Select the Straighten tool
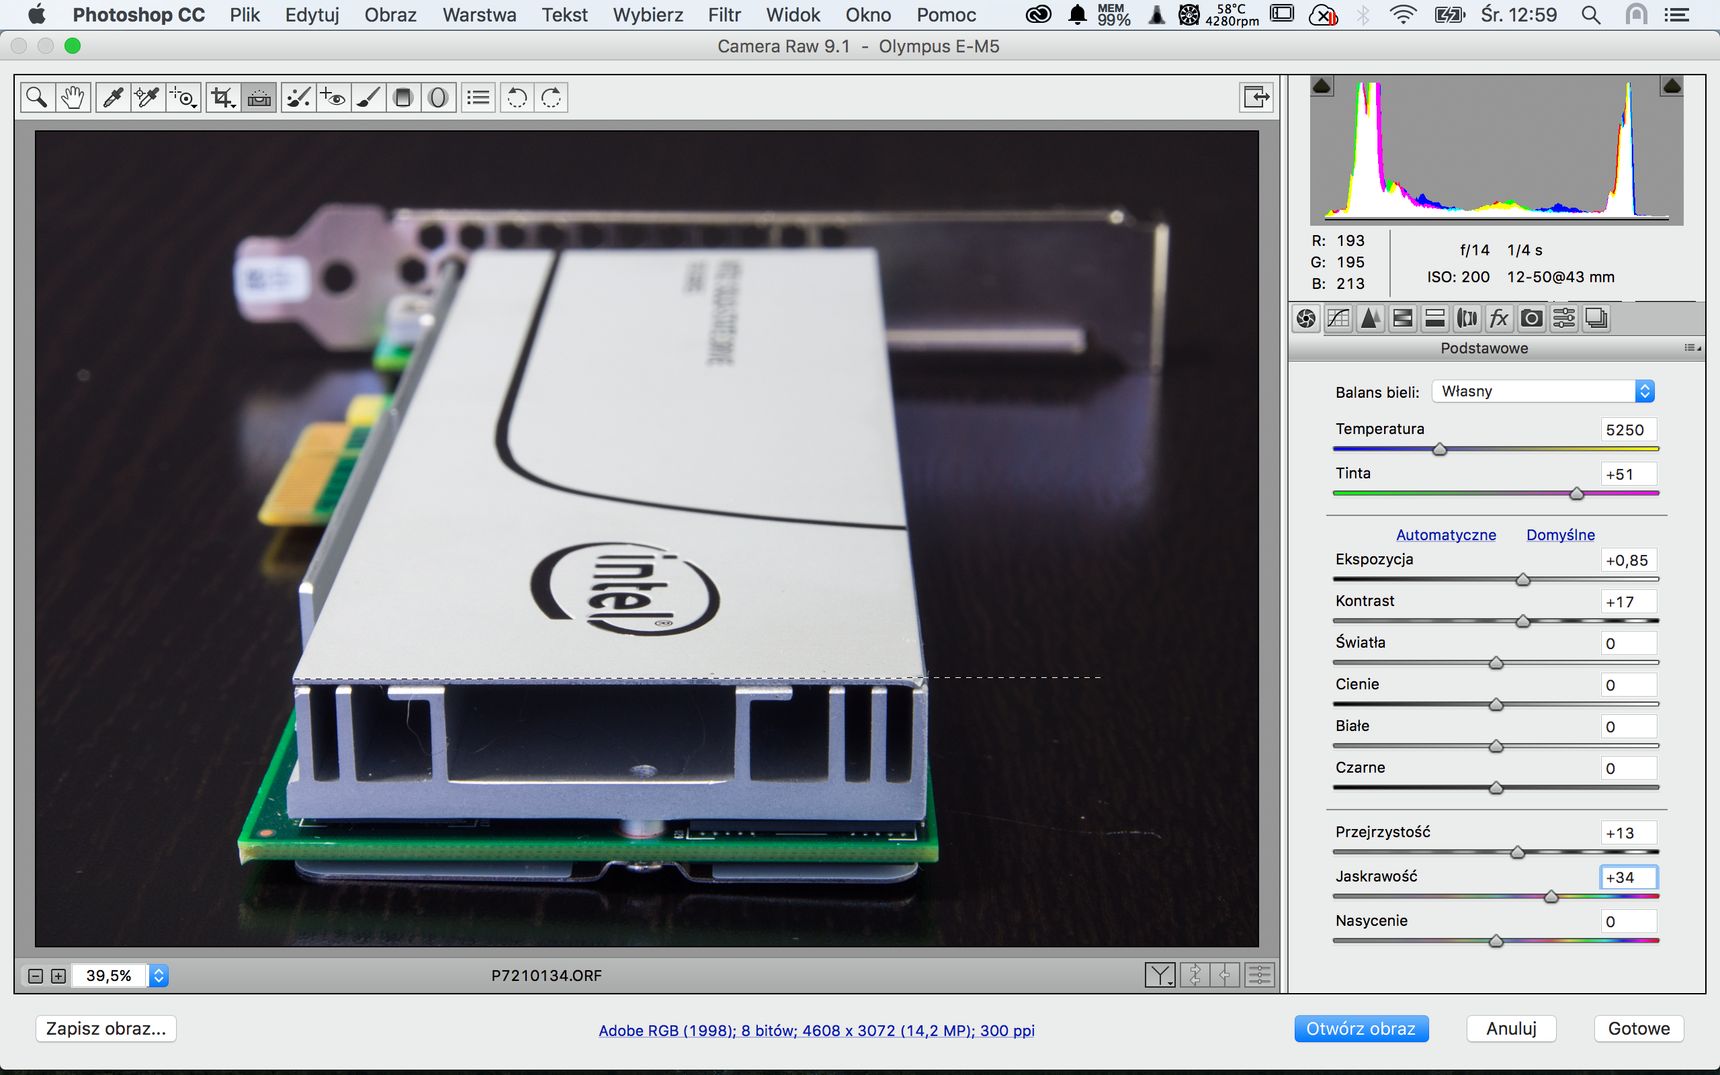The image size is (1720, 1075). (259, 97)
